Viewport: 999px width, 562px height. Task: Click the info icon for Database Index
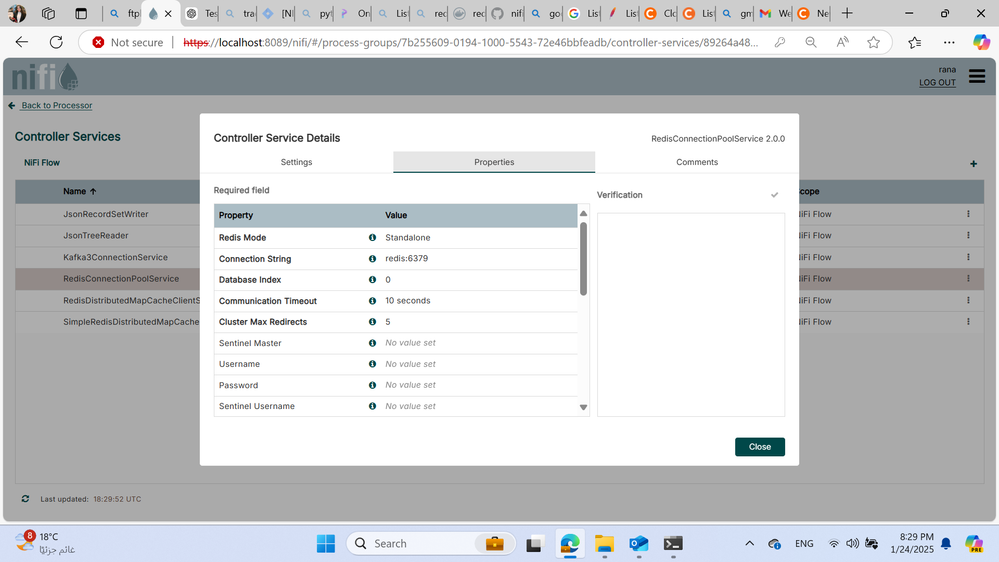pyautogui.click(x=372, y=280)
